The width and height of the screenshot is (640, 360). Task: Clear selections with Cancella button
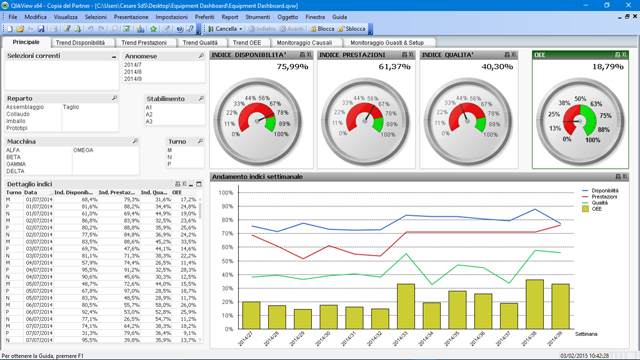(222, 29)
